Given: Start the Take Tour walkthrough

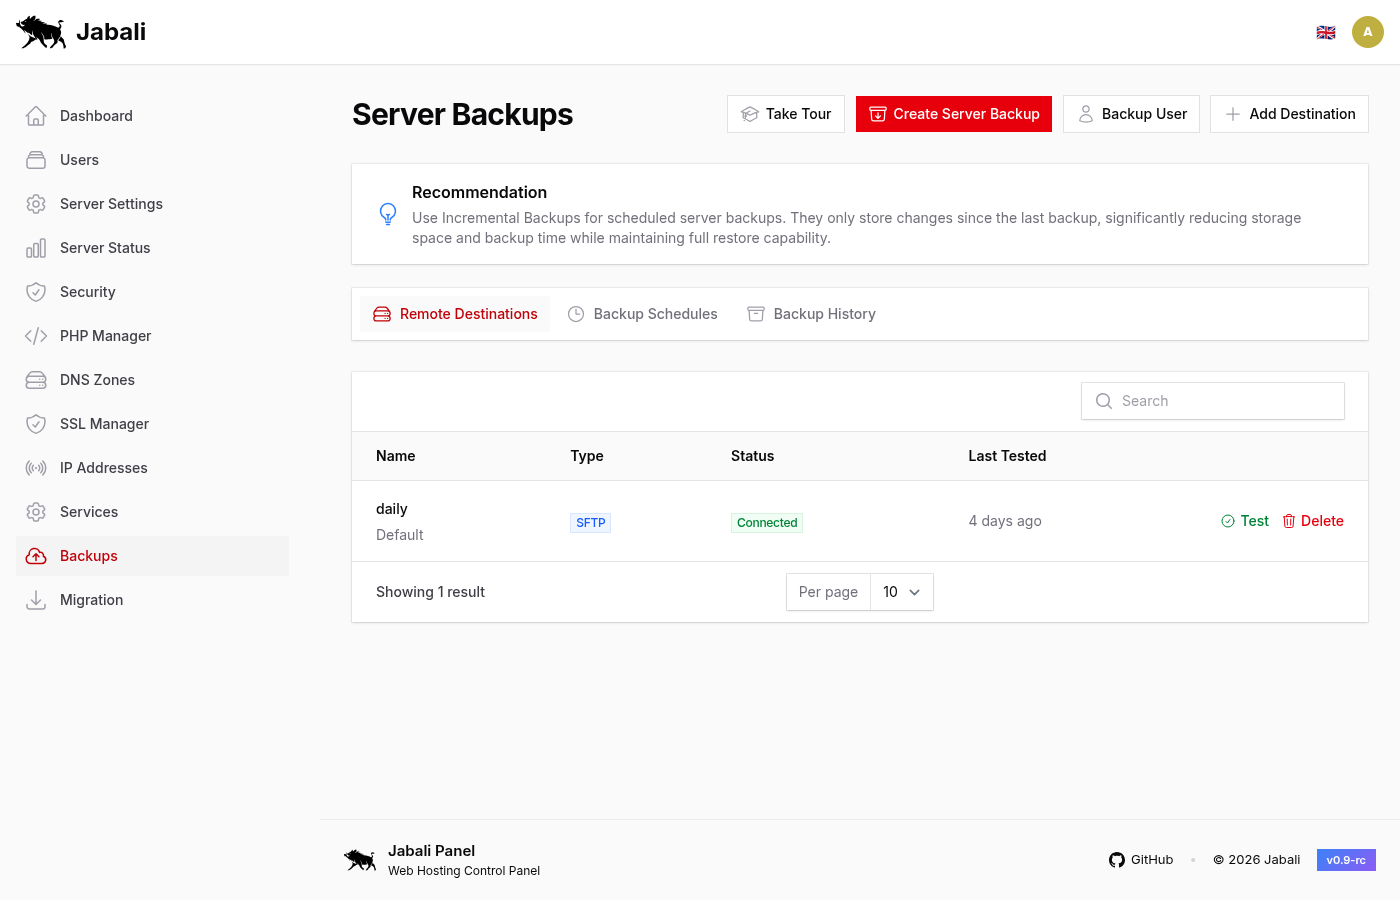Looking at the screenshot, I should (786, 114).
